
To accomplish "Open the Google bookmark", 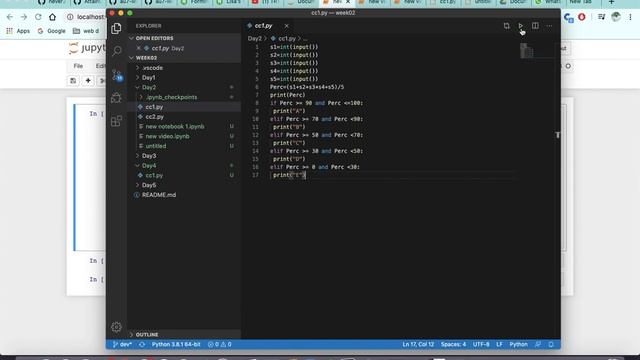I will 51,31.
